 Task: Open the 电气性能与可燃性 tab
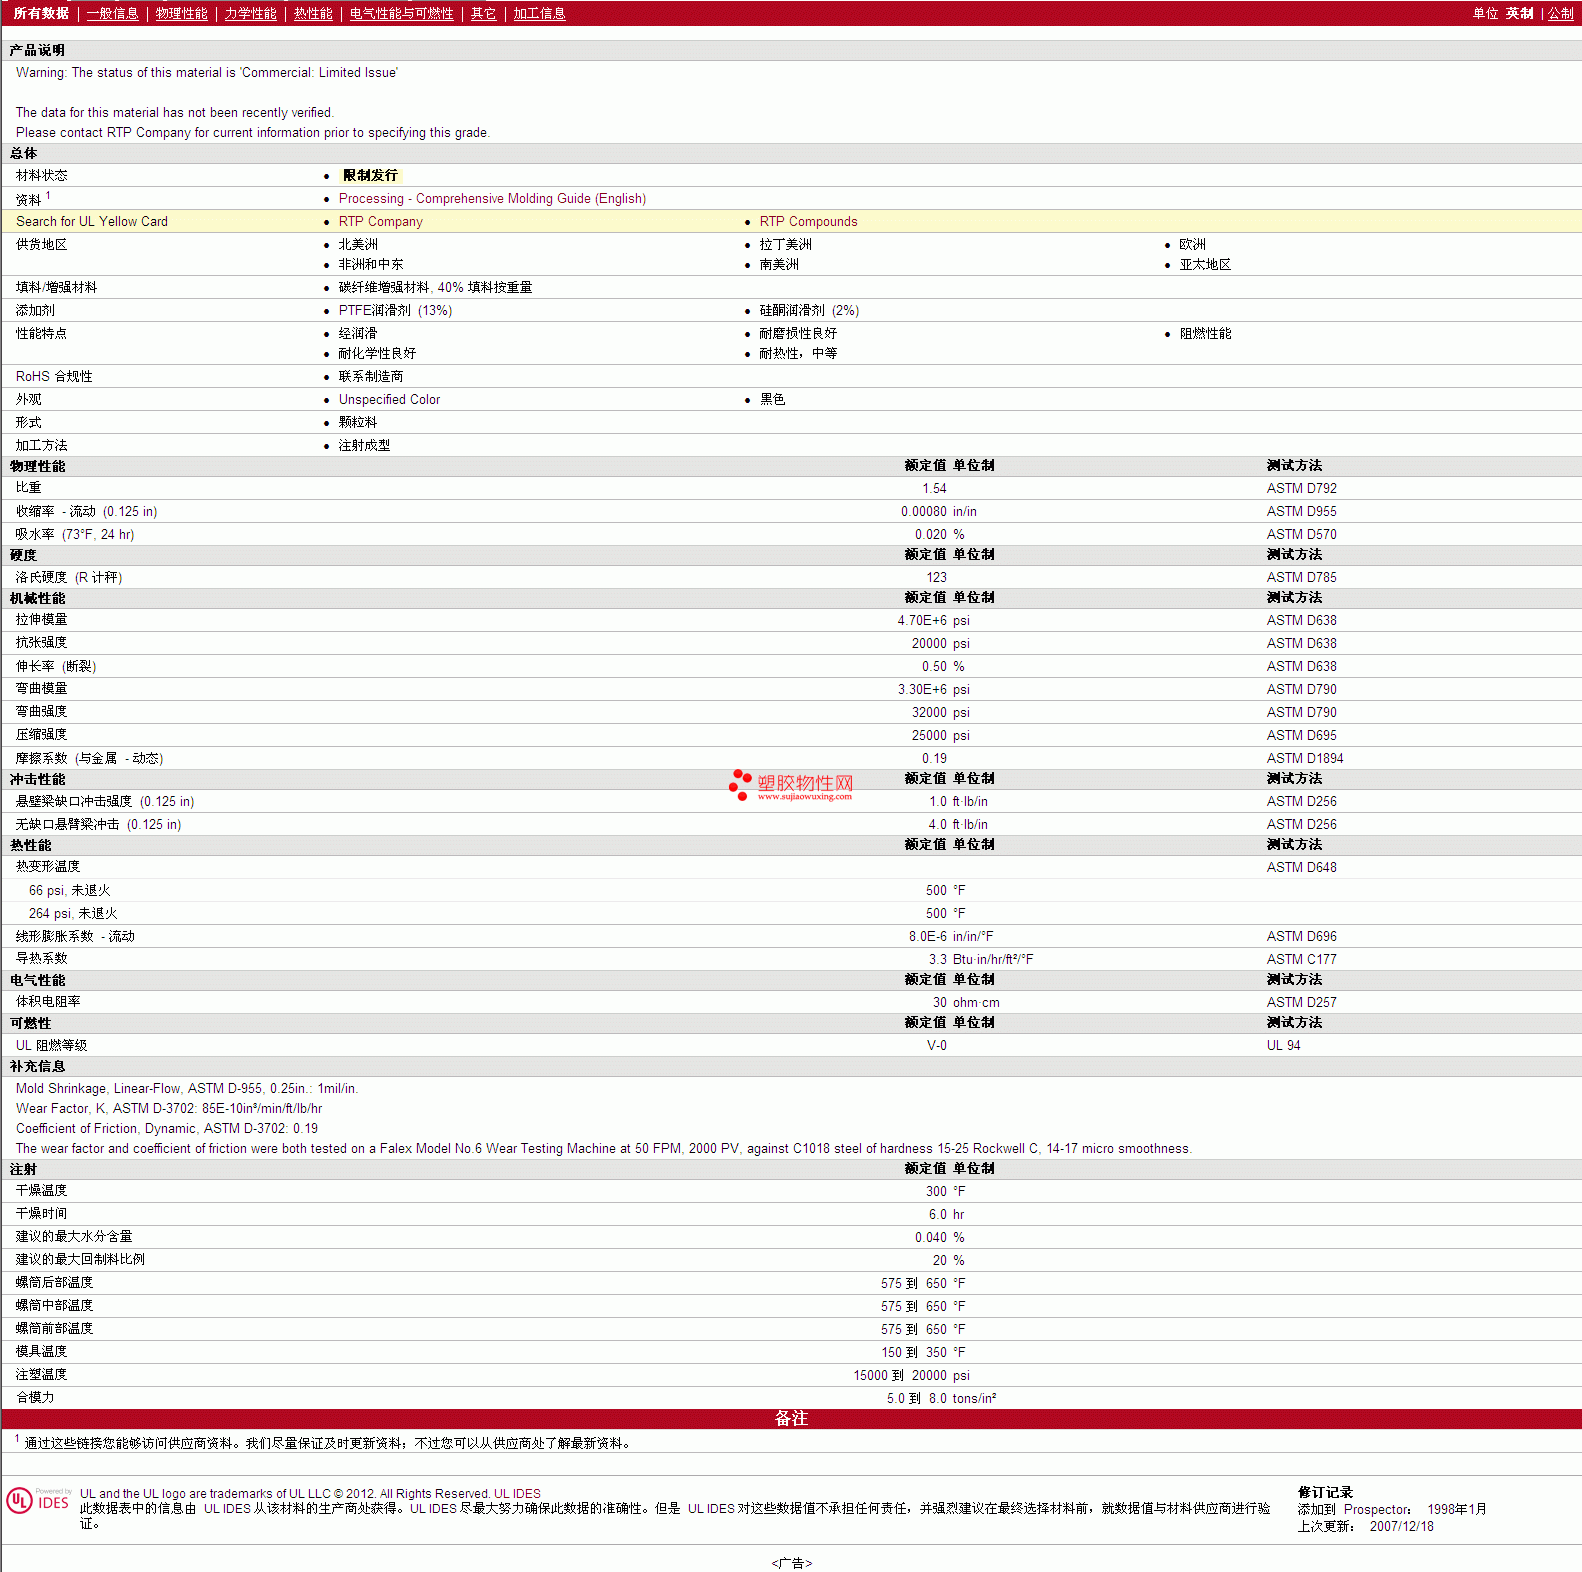pyautogui.click(x=401, y=14)
